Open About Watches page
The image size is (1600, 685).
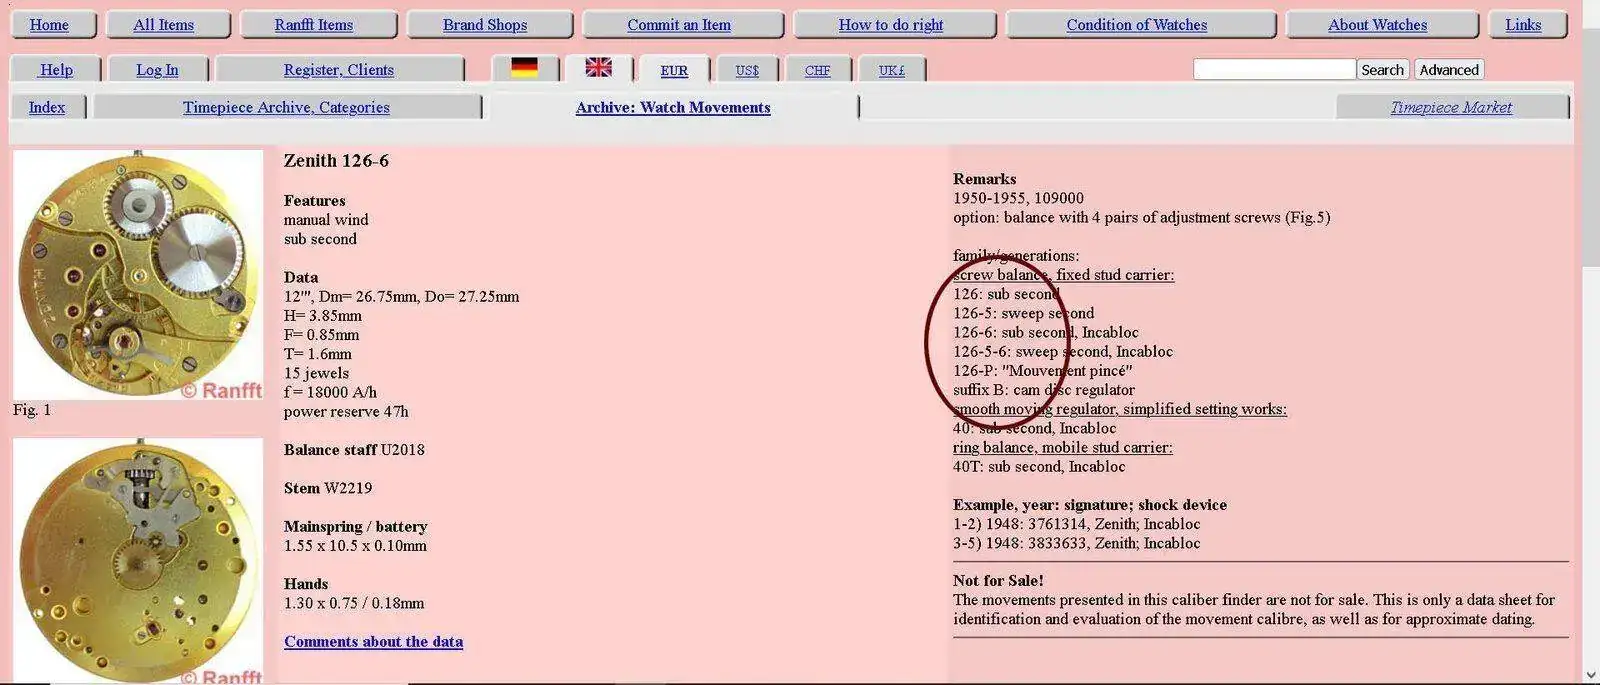1378,25
